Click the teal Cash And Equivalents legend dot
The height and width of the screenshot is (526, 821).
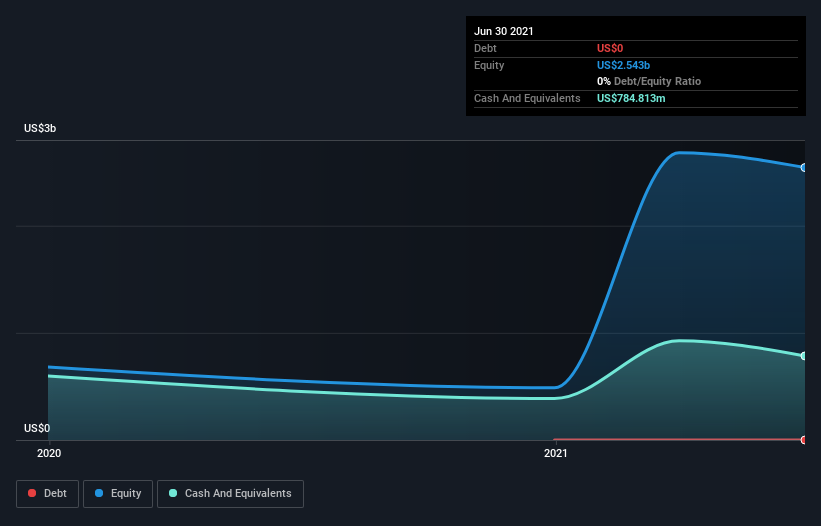click(173, 493)
